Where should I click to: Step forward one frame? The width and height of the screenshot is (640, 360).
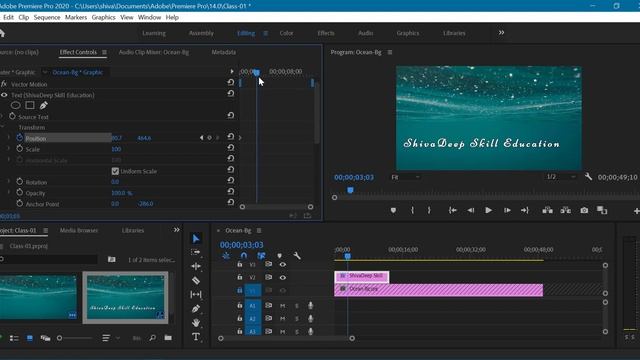click(x=507, y=210)
